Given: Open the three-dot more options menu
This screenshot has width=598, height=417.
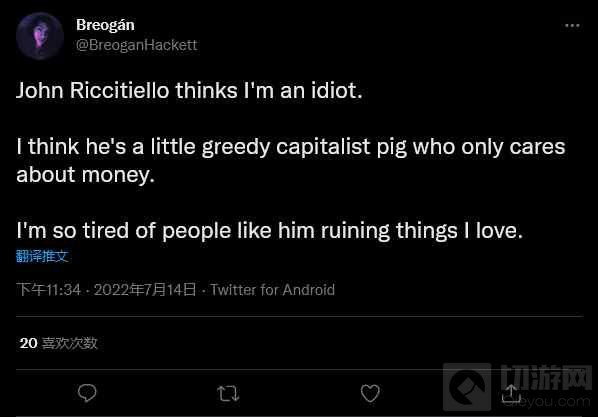Looking at the screenshot, I should [x=572, y=26].
